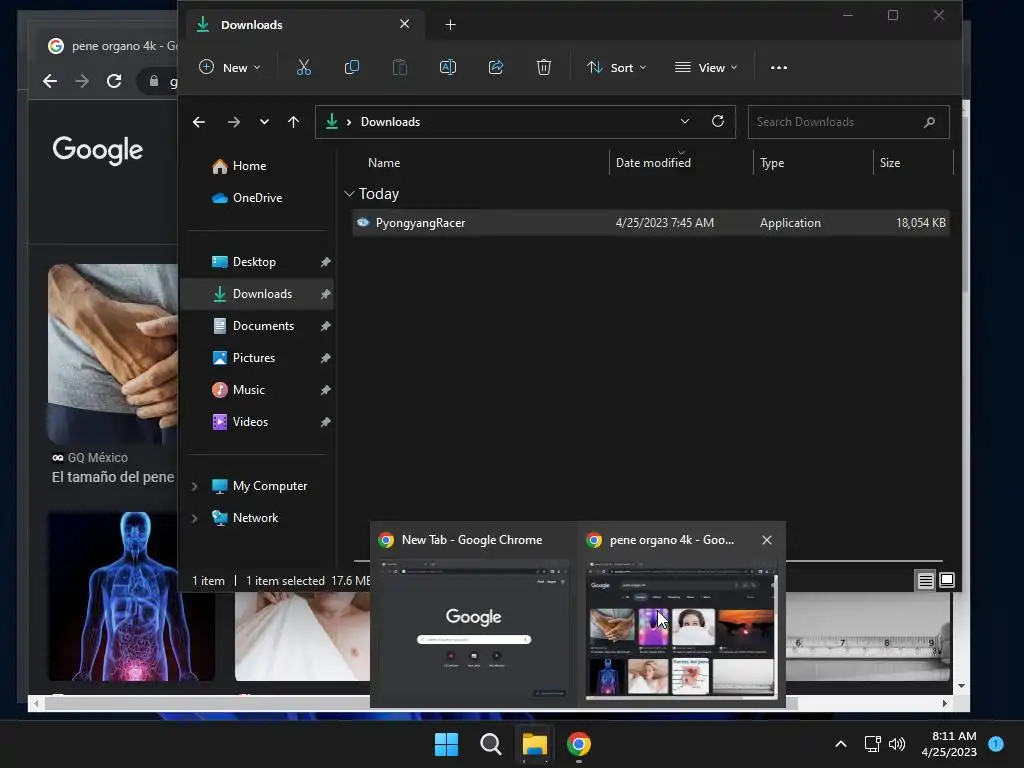
Task: Click the Cut scissors icon in toolbar
Action: [x=304, y=67]
